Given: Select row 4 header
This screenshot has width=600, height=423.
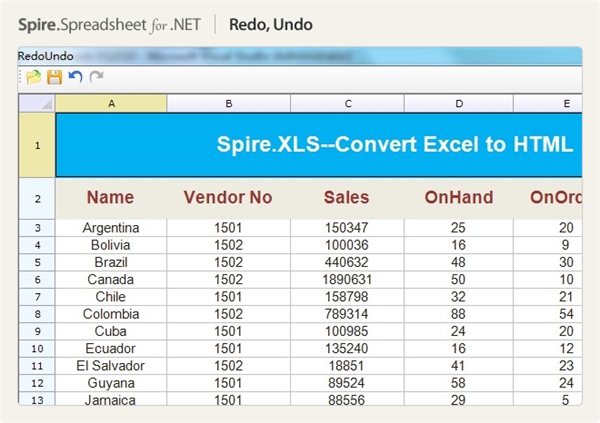Looking at the screenshot, I should point(37,245).
